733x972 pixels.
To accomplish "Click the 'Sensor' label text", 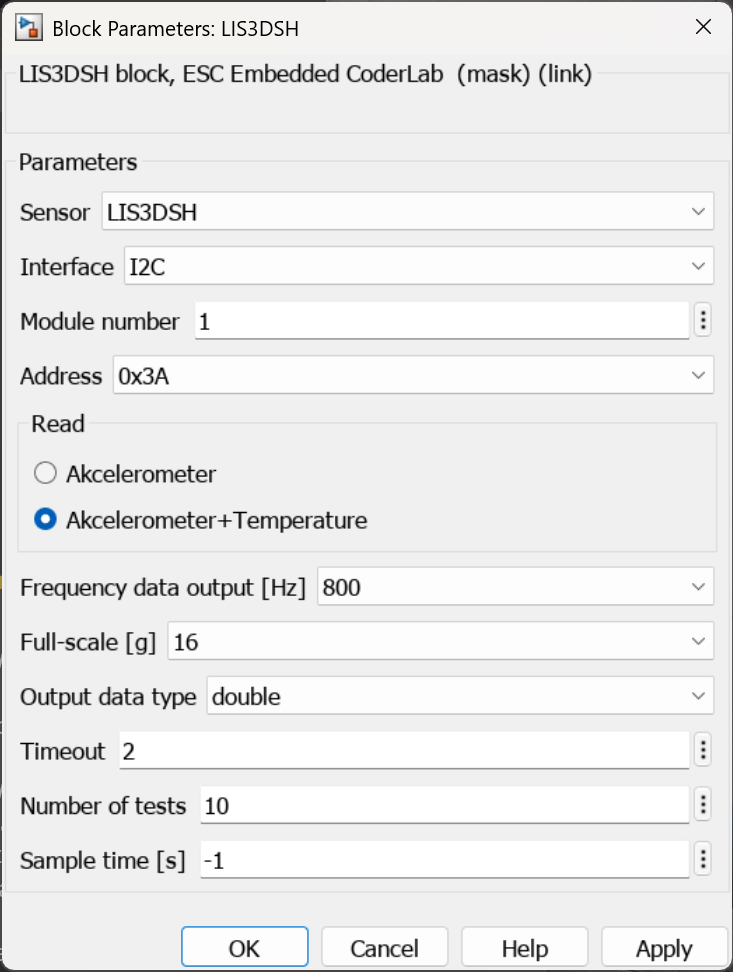I will (x=55, y=212).
